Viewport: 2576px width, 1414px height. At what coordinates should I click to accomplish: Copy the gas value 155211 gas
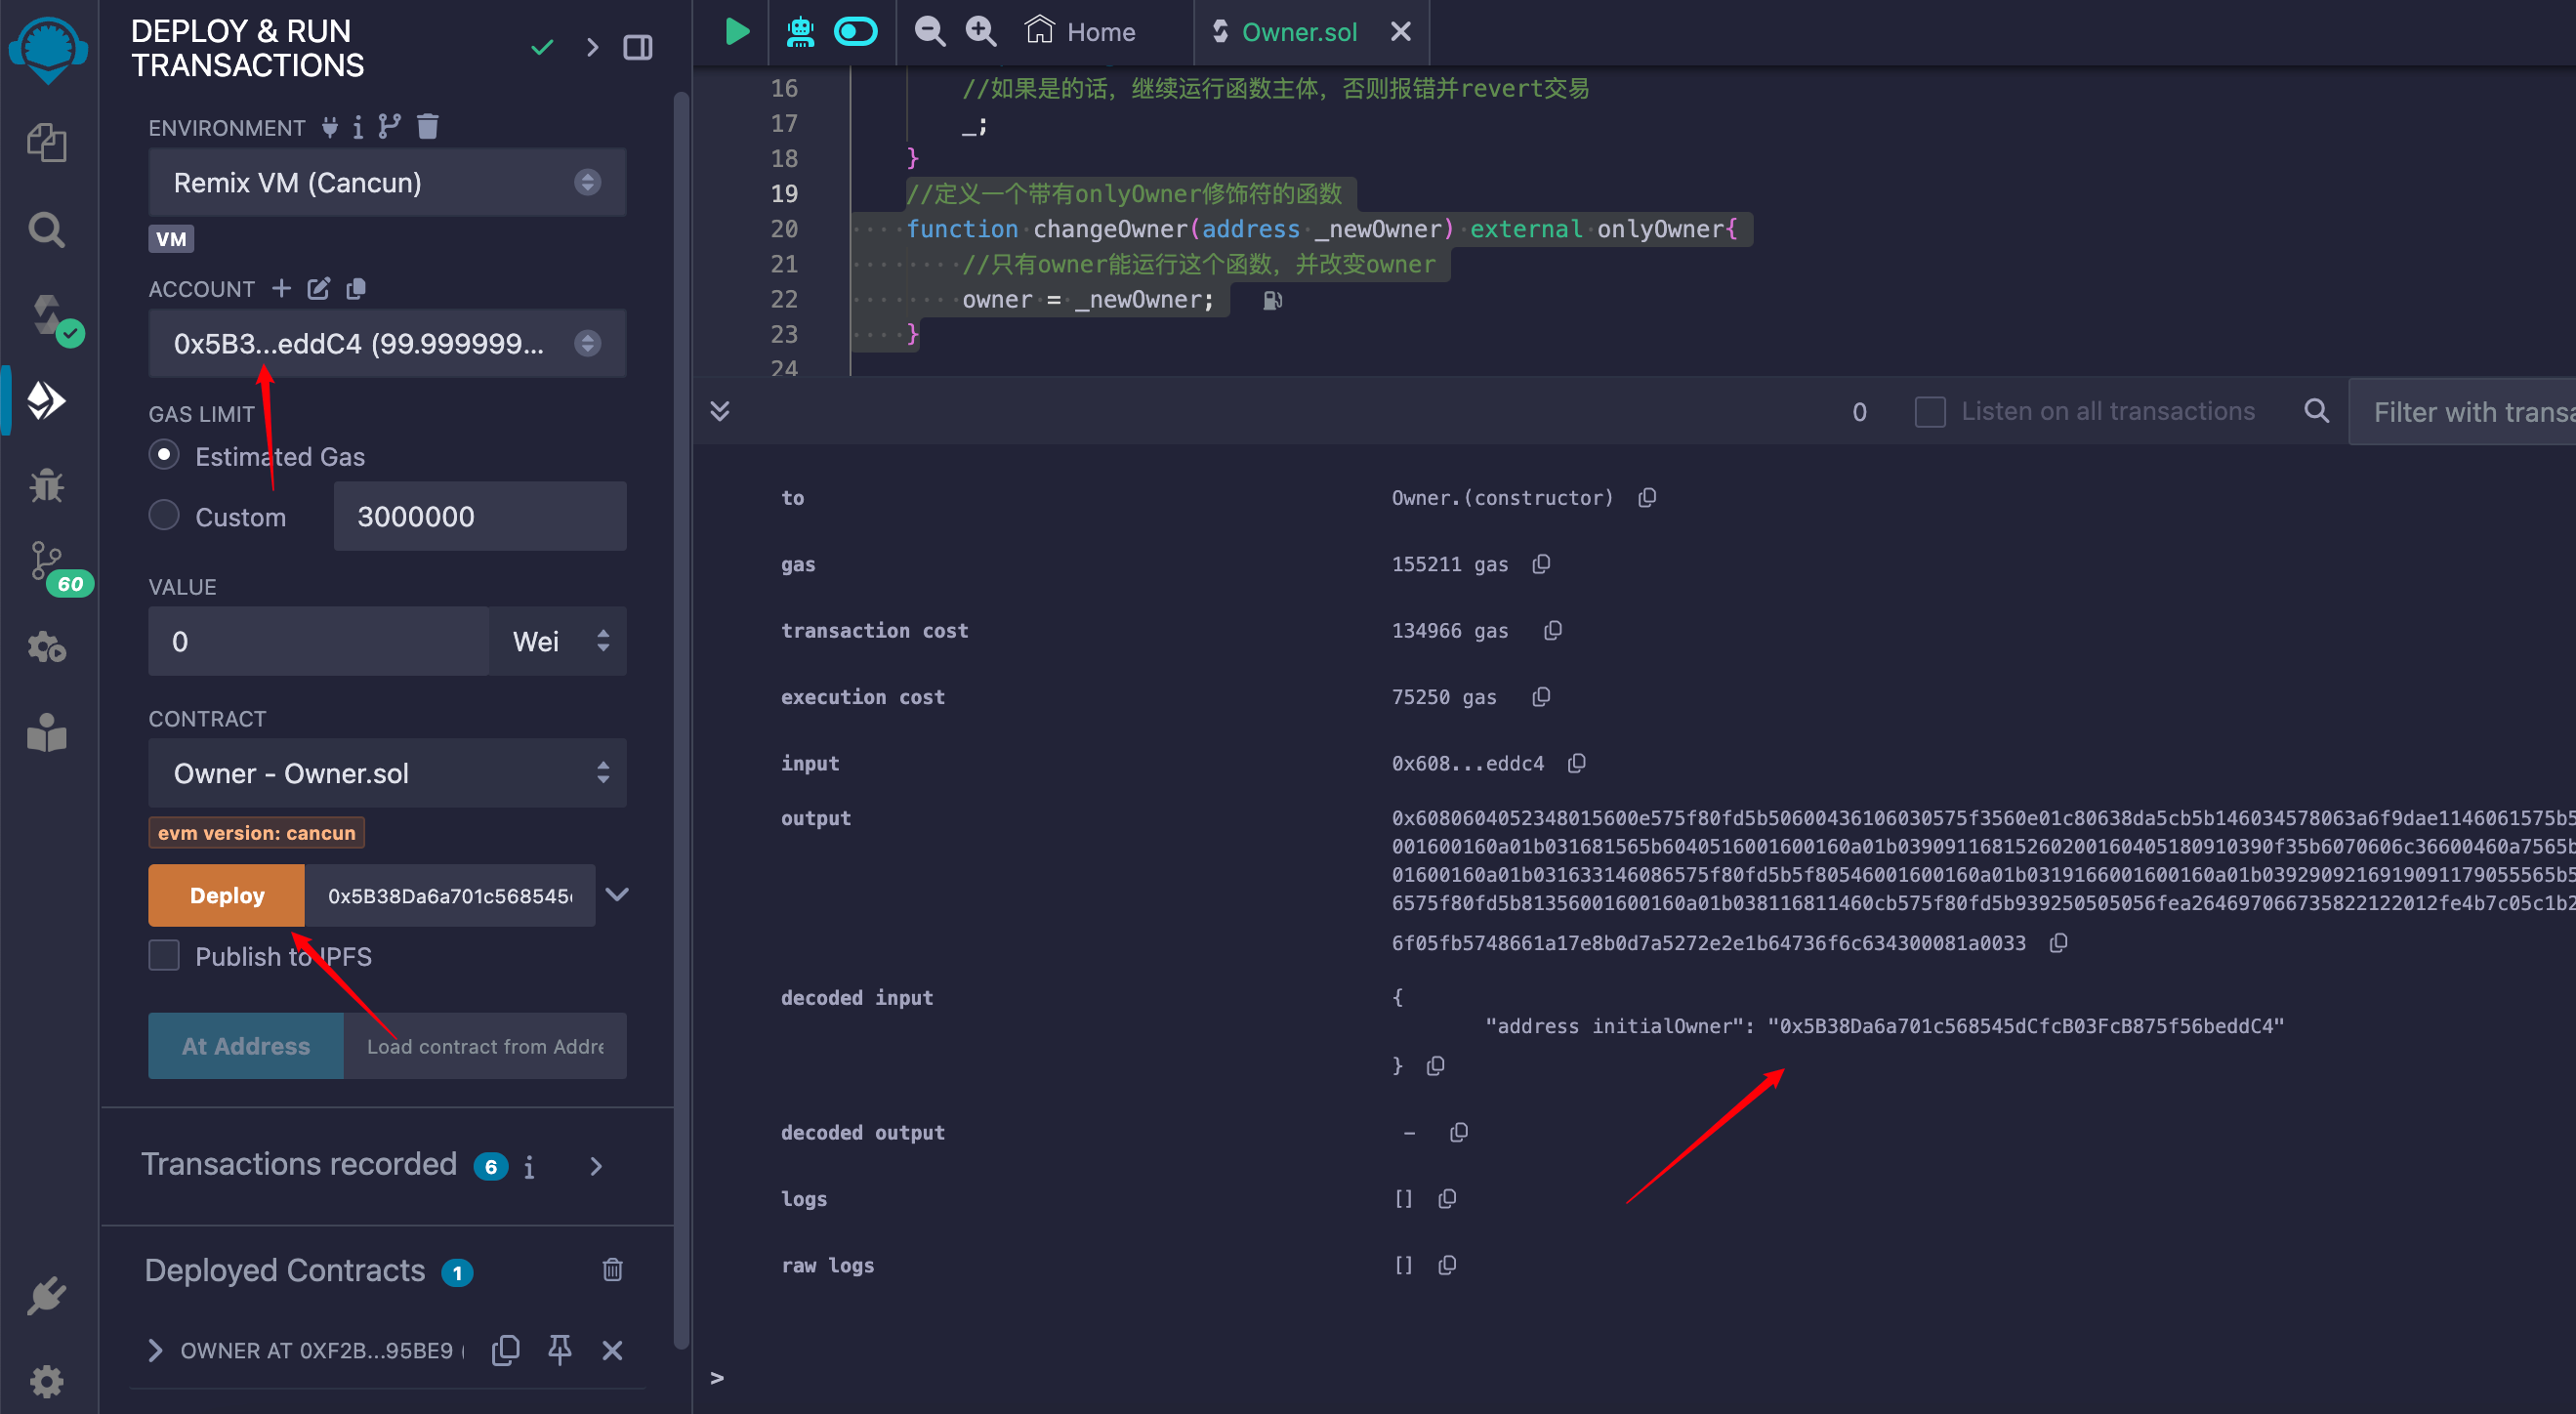pos(1541,564)
